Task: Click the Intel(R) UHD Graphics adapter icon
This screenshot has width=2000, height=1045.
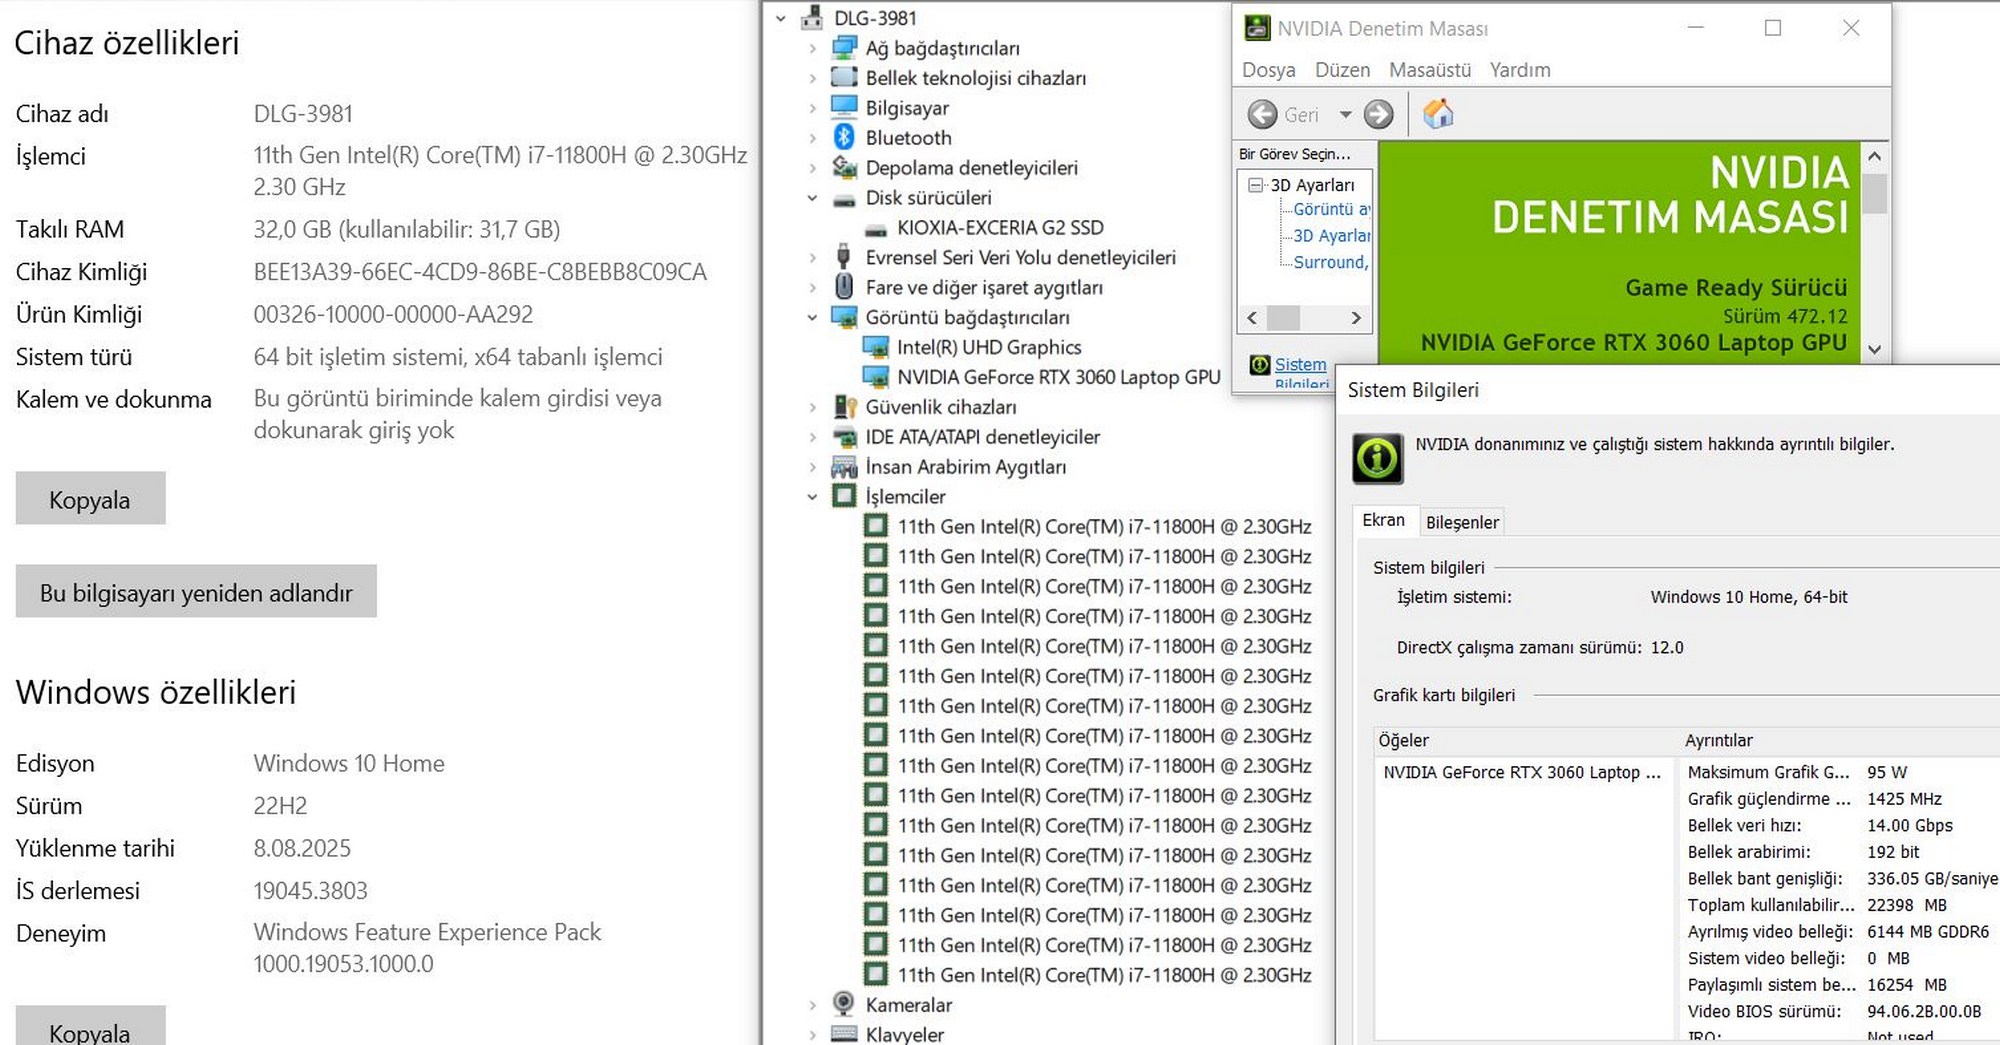Action: tap(876, 347)
